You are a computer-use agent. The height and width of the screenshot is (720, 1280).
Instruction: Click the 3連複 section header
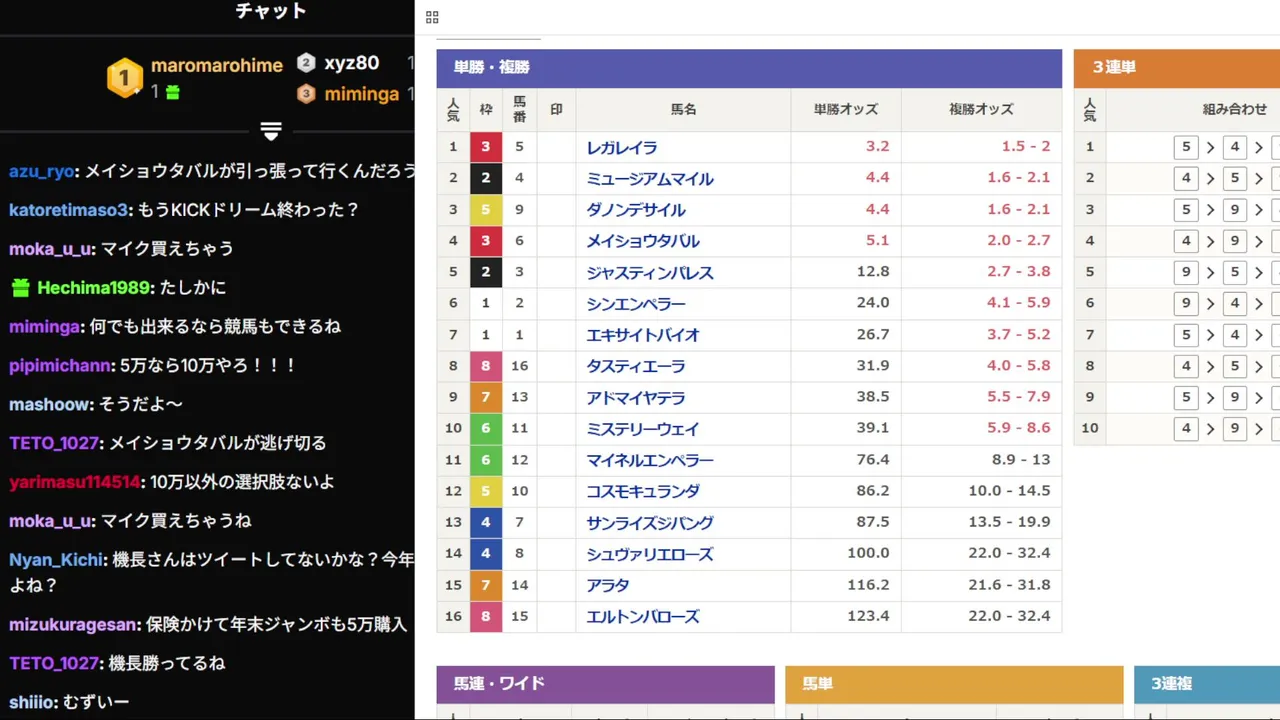click(1207, 685)
